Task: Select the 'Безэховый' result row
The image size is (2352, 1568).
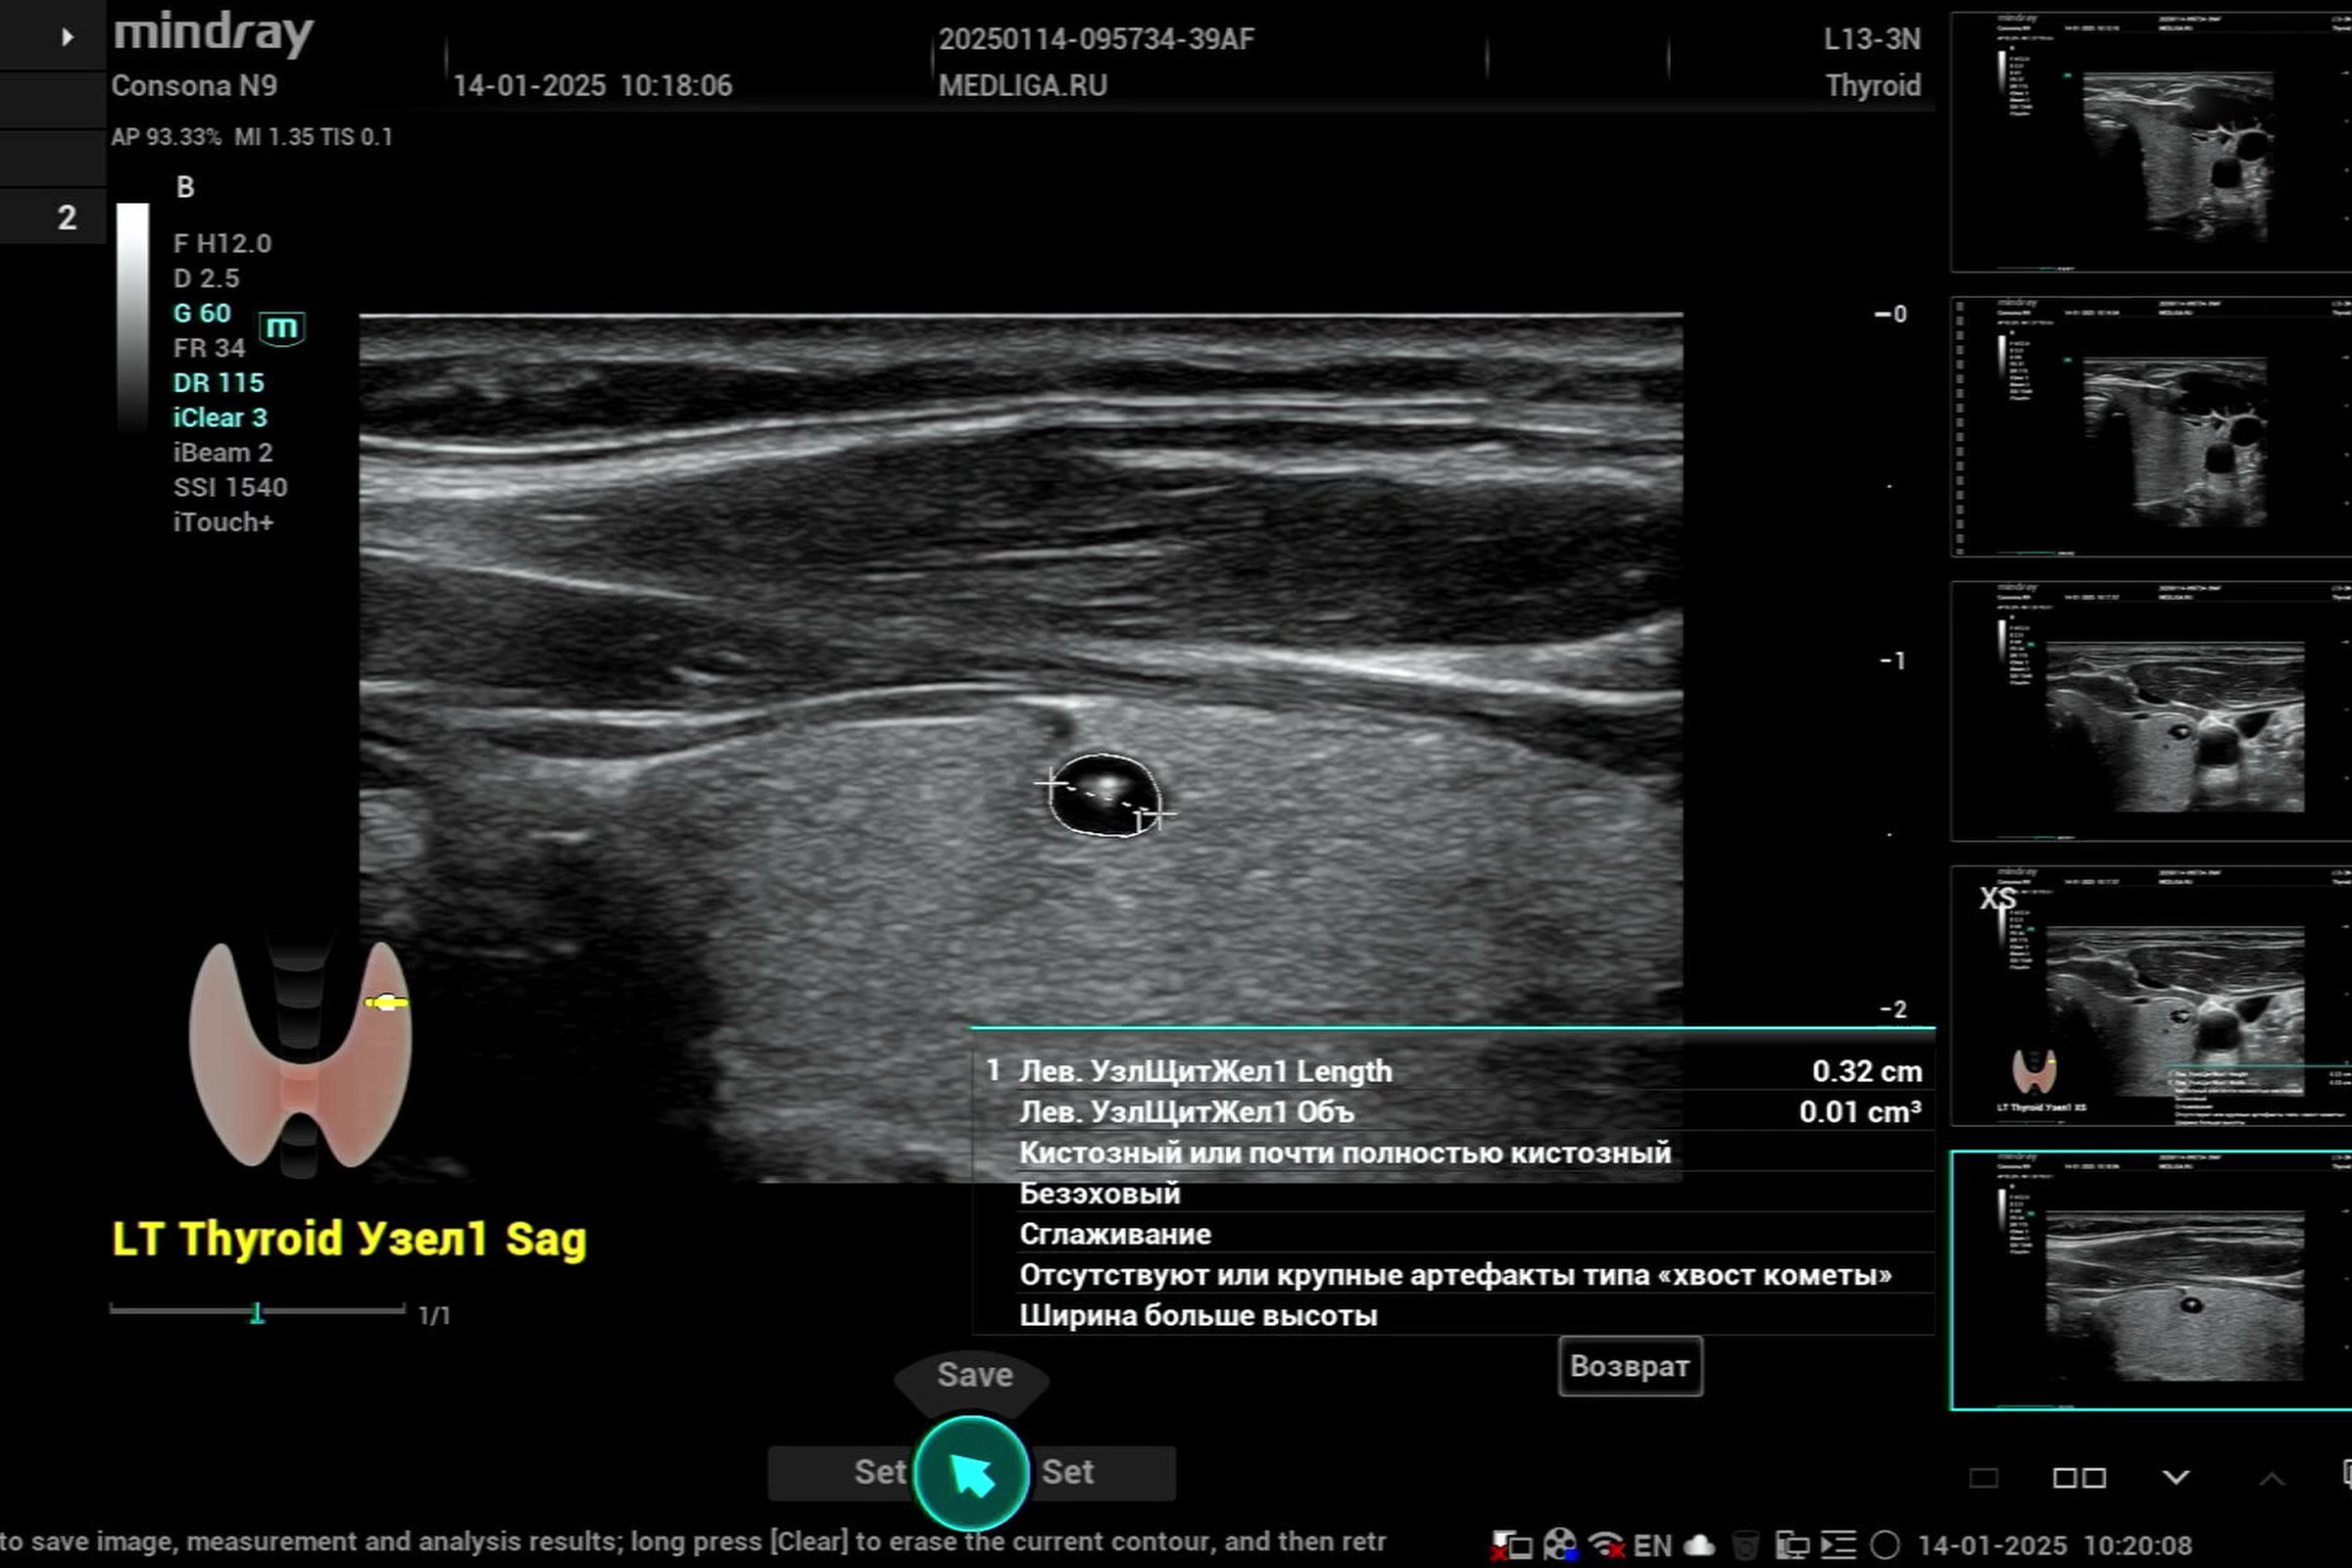Action: click(x=1100, y=1193)
